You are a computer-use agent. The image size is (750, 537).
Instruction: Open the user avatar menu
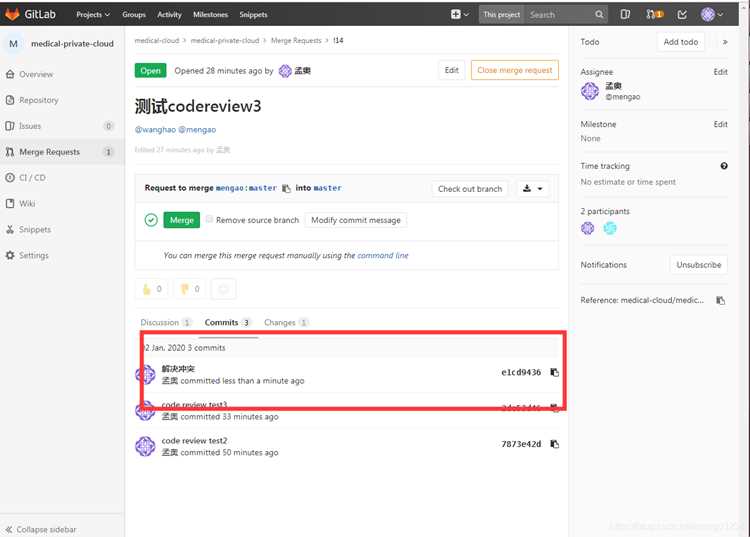point(712,14)
